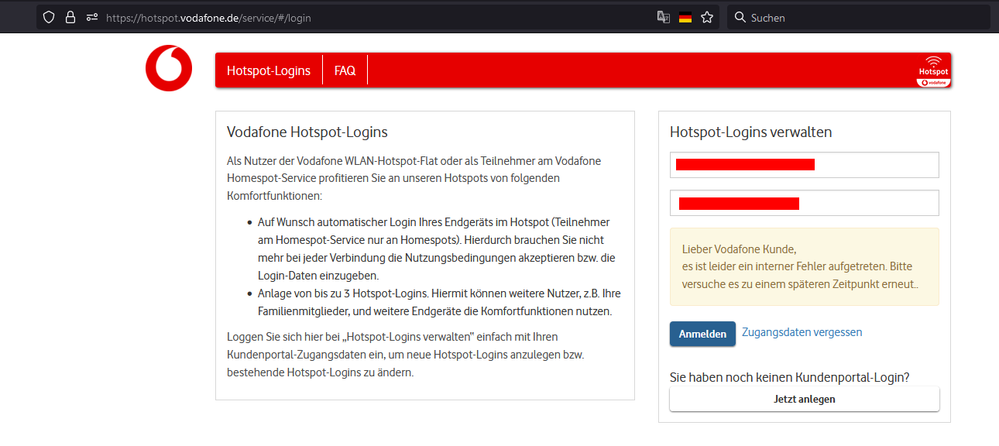This screenshot has width=999, height=446.
Task: Focus the username input field
Action: coord(804,165)
